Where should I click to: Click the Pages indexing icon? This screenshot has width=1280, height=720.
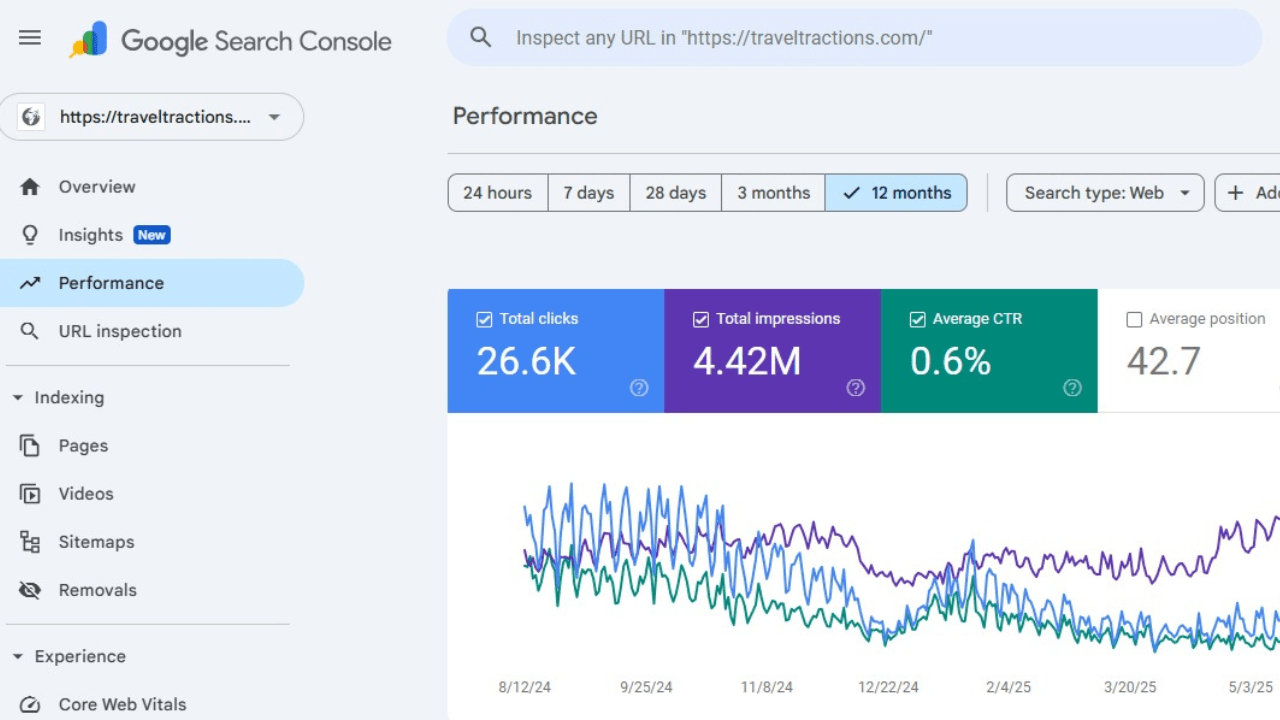point(30,445)
